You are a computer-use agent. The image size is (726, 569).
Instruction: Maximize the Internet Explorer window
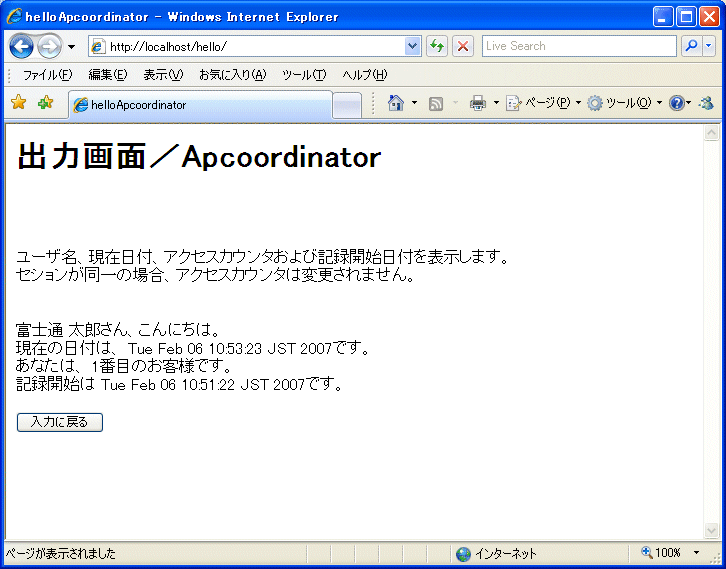point(687,18)
